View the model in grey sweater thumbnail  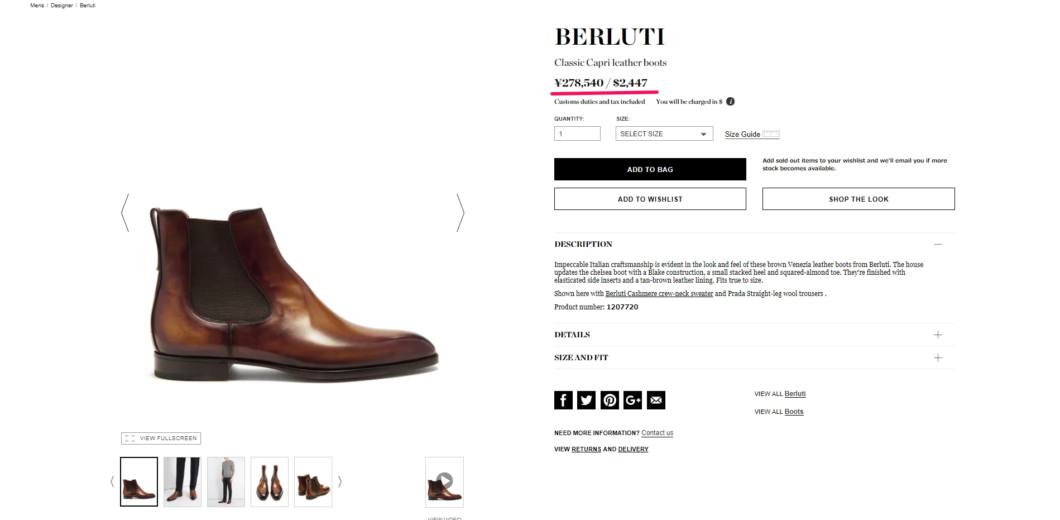(x=226, y=482)
